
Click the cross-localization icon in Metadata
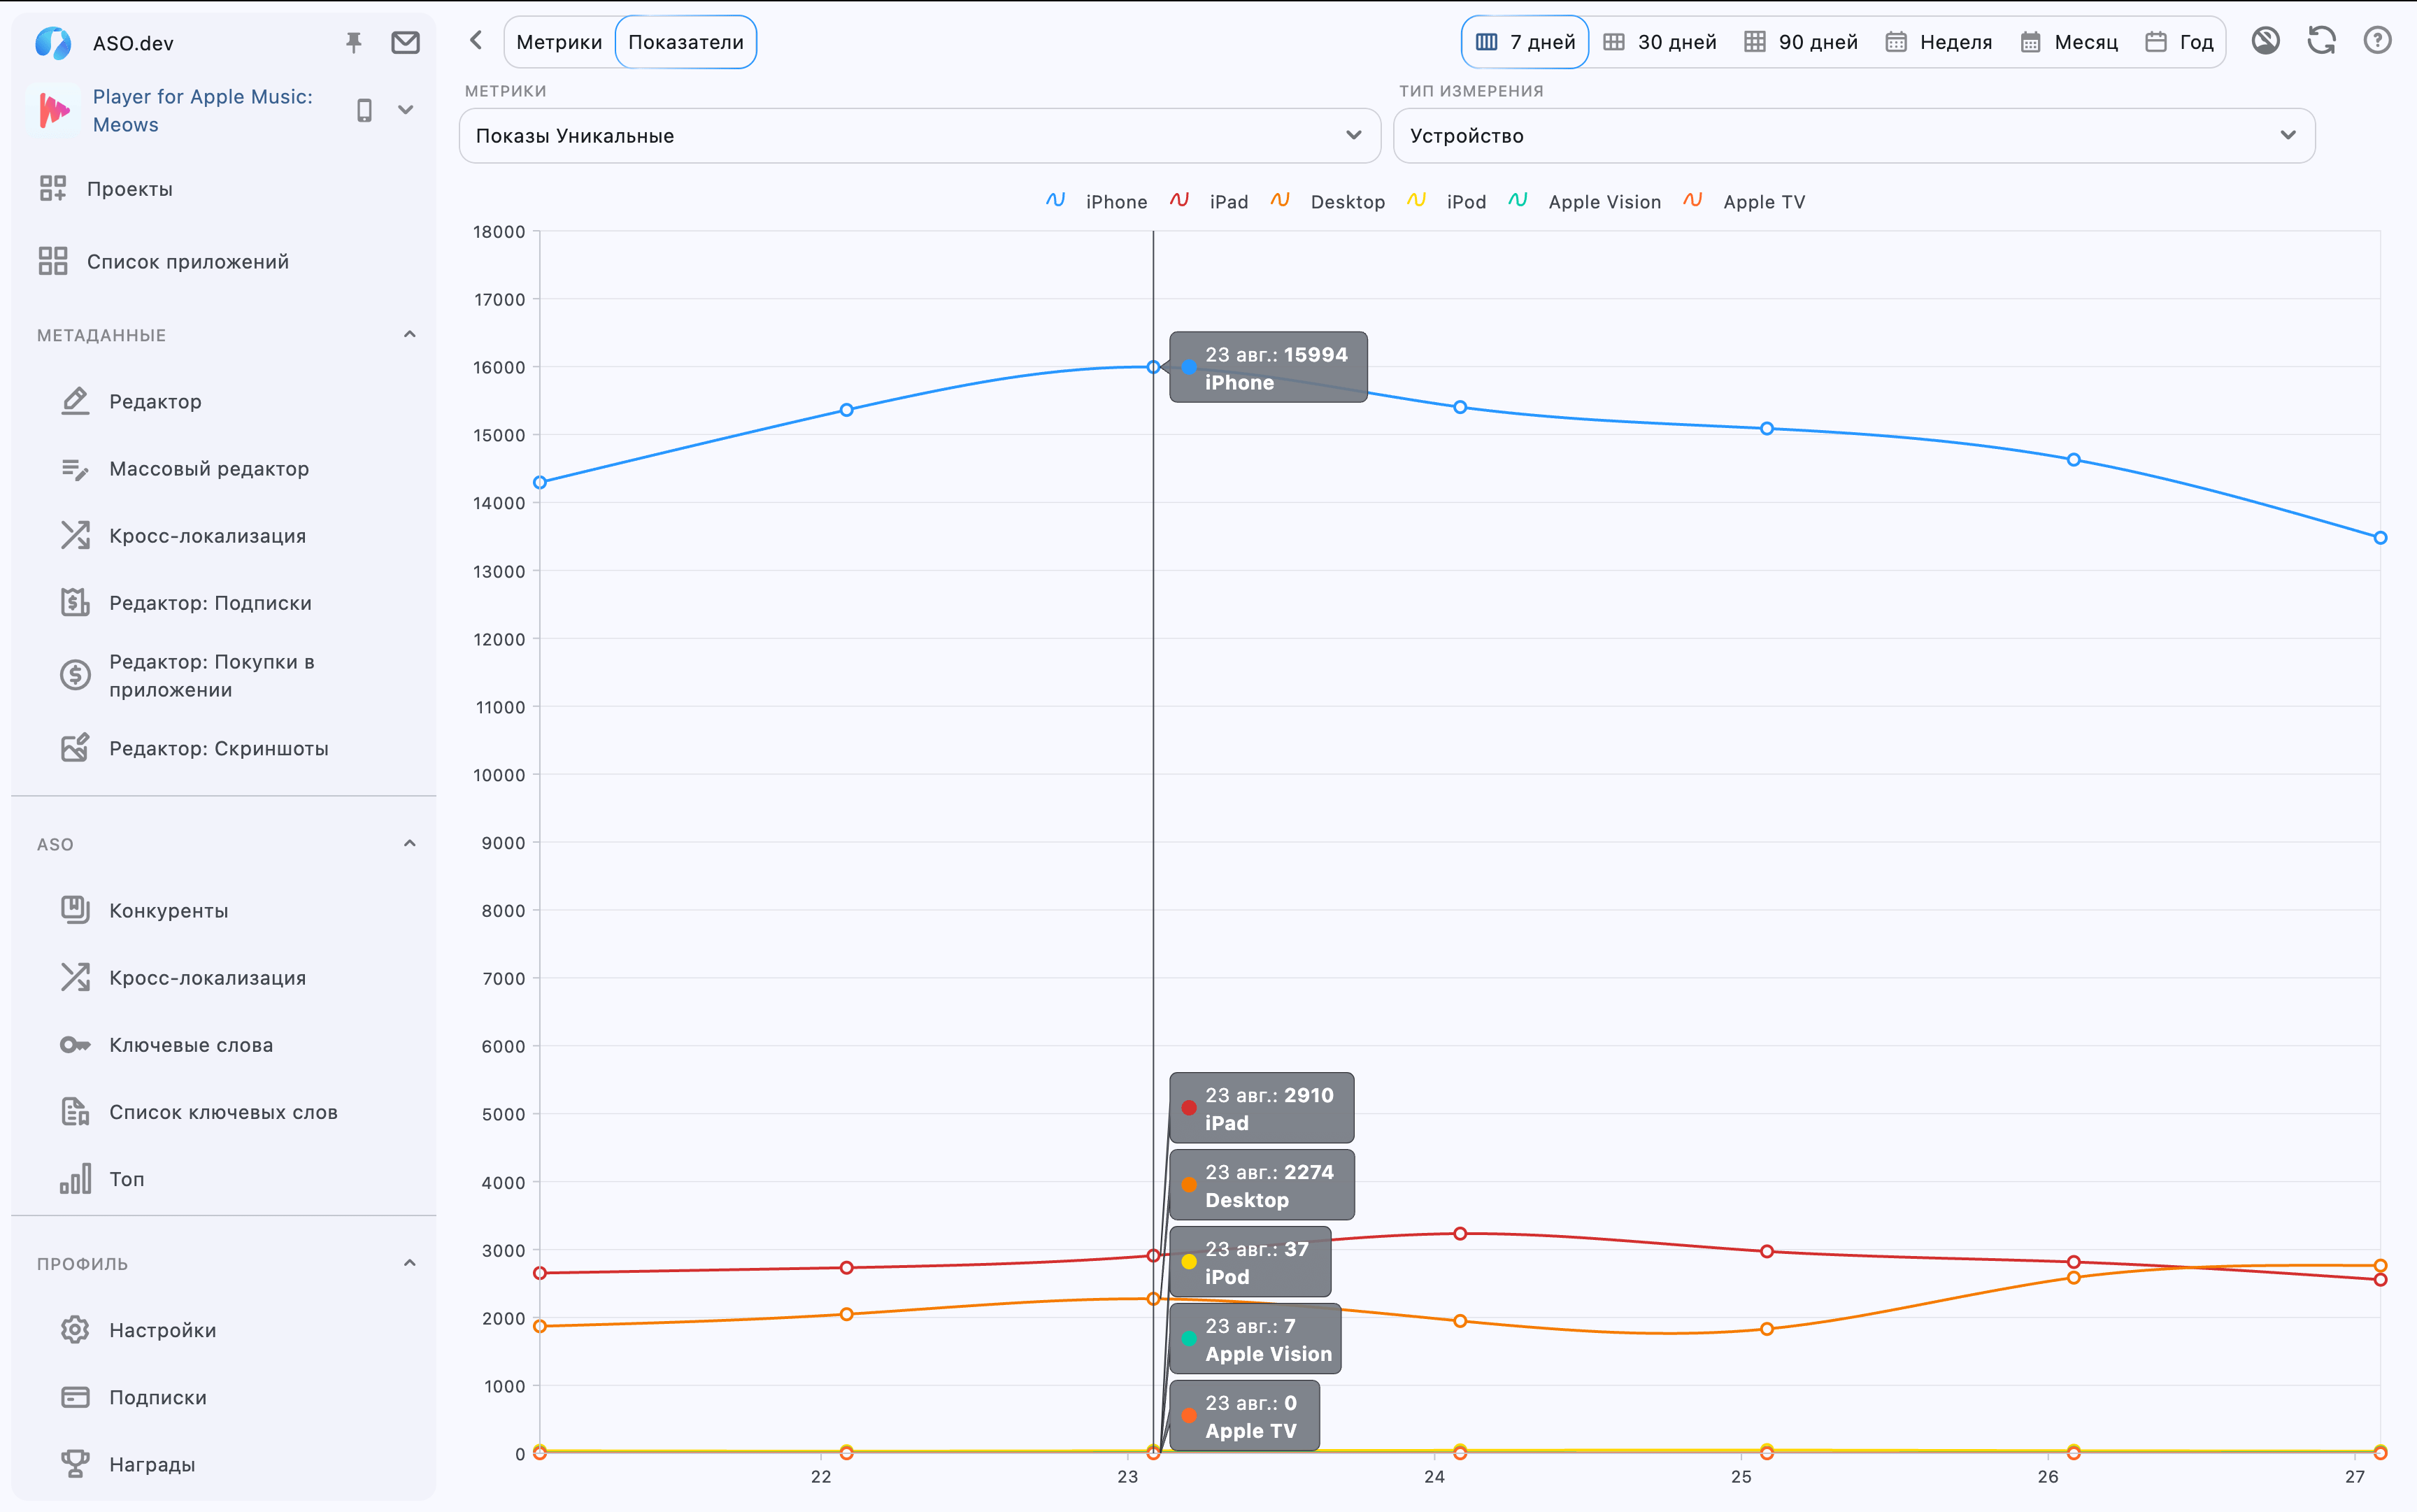click(75, 535)
